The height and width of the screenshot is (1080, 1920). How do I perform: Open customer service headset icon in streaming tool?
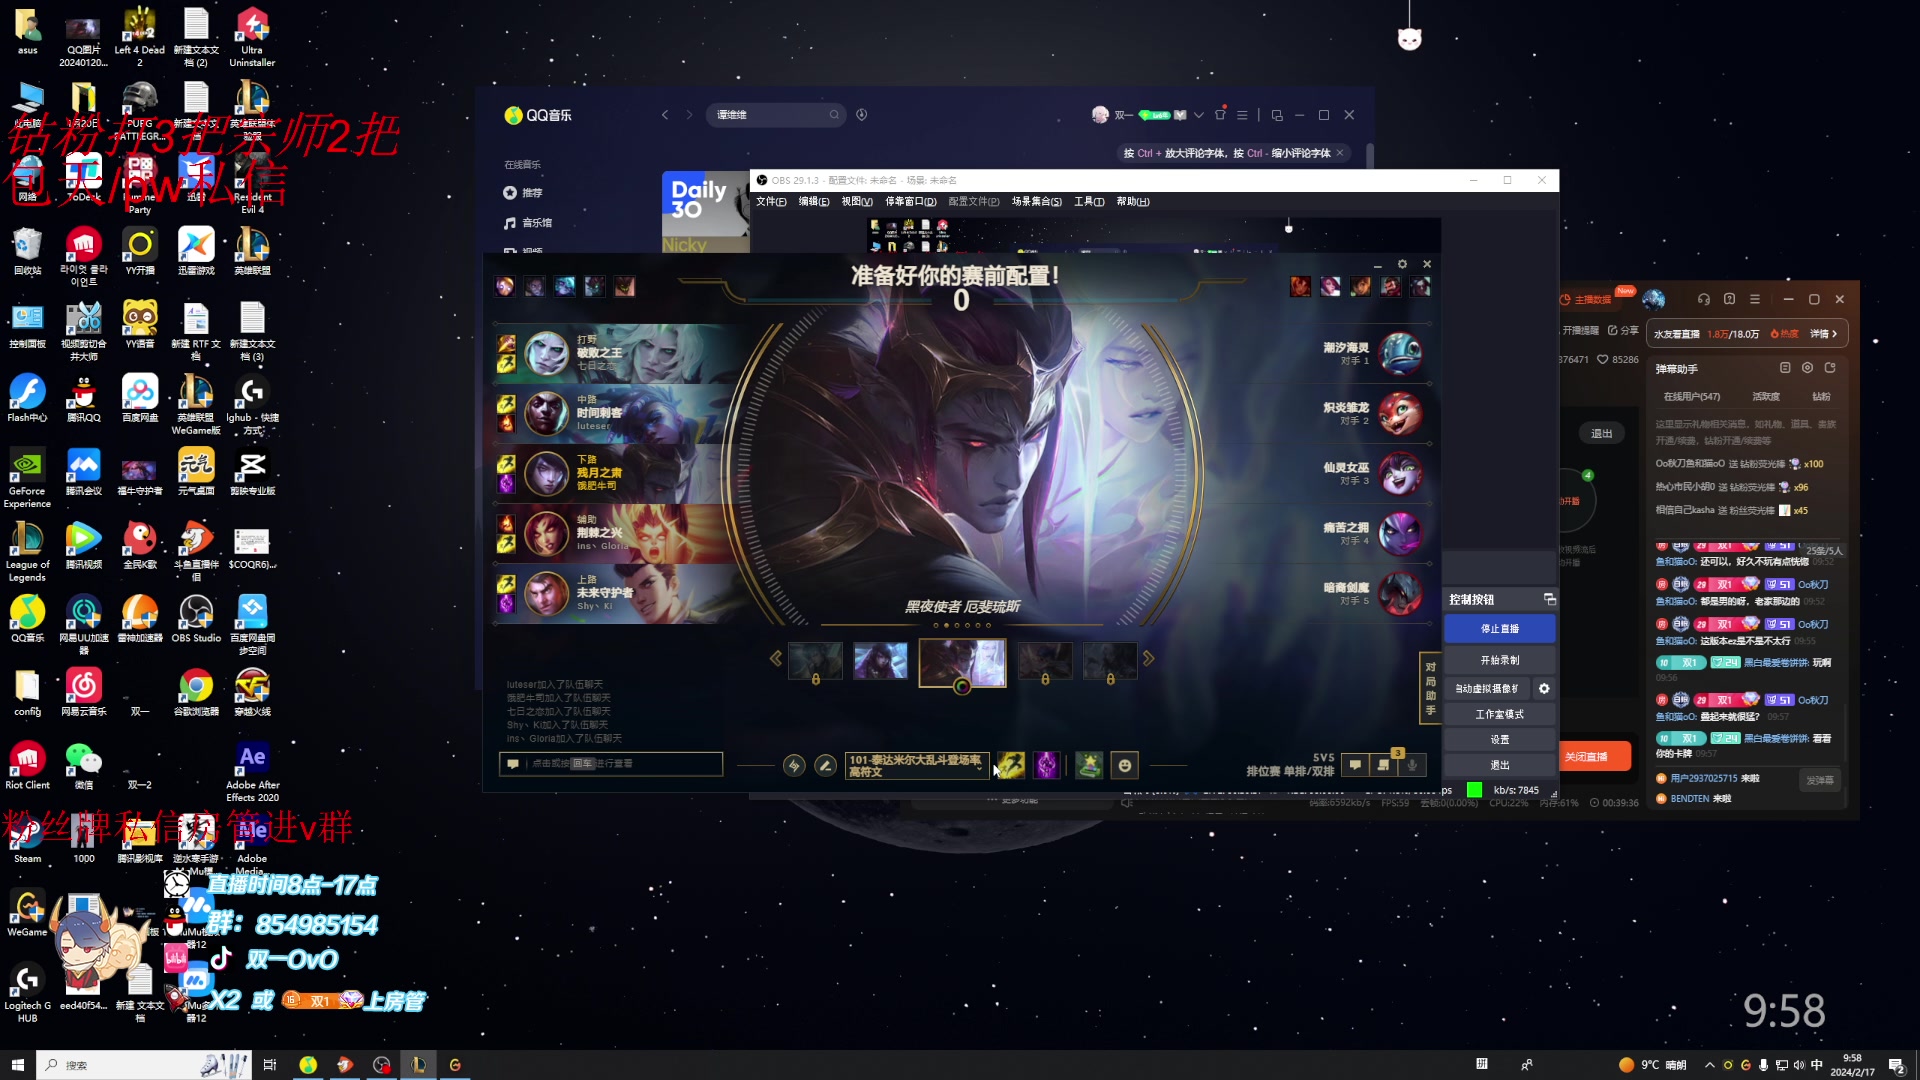pyautogui.click(x=1704, y=299)
